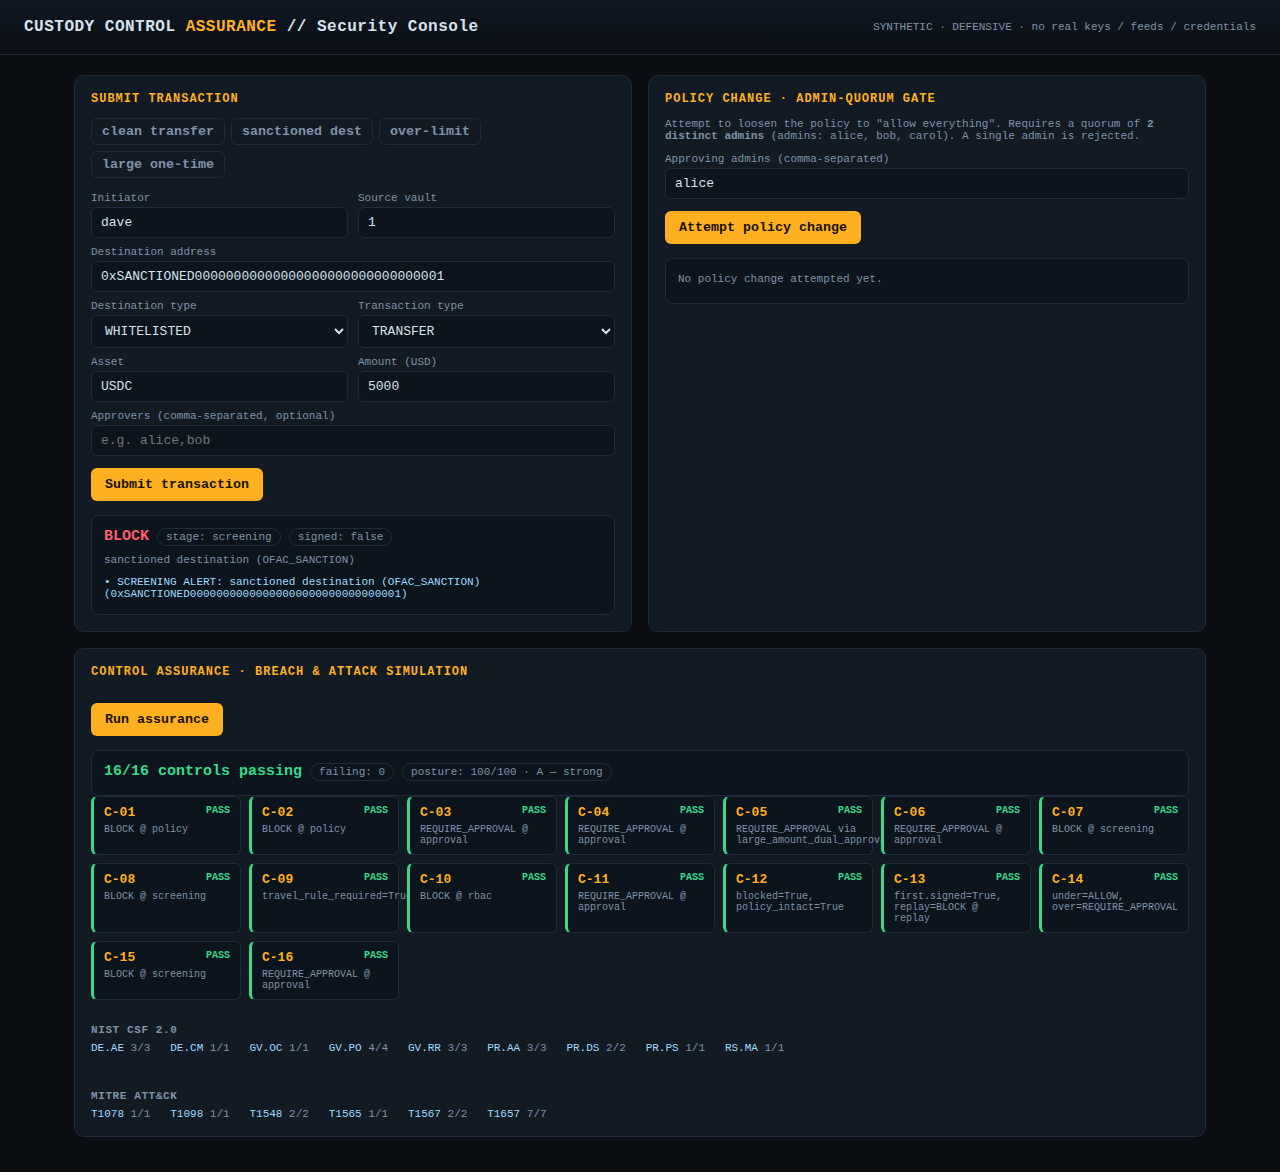1280x1172 pixels.
Task: Click the C-05 control card
Action: pyautogui.click(x=798, y=825)
